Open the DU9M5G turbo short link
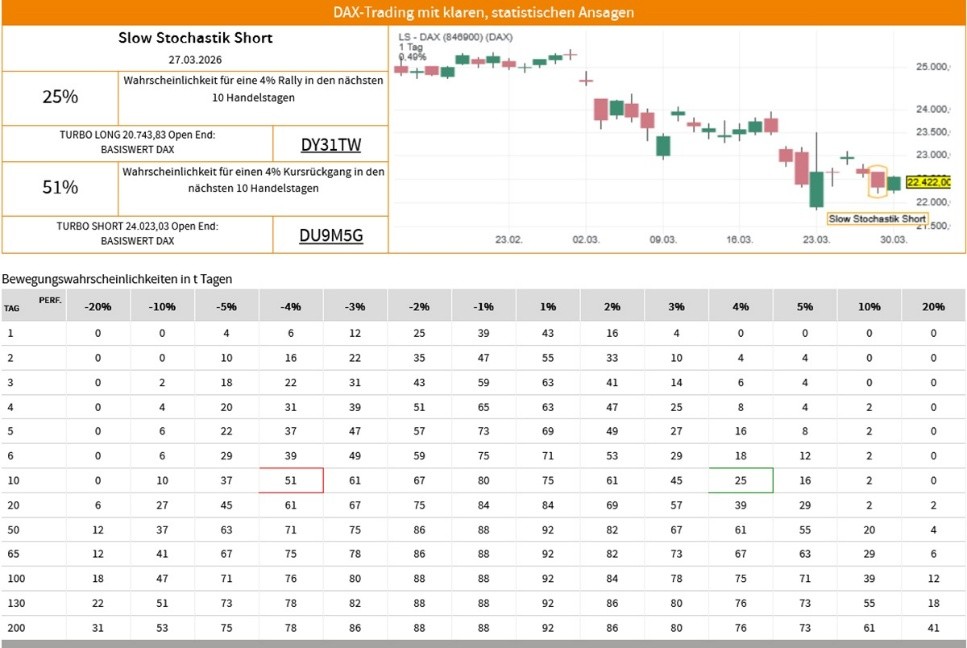The image size is (967, 648). pos(329,235)
